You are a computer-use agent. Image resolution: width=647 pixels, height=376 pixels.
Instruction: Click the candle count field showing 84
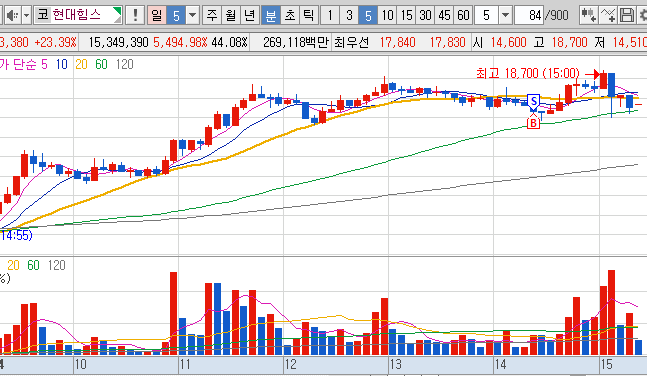click(x=530, y=16)
